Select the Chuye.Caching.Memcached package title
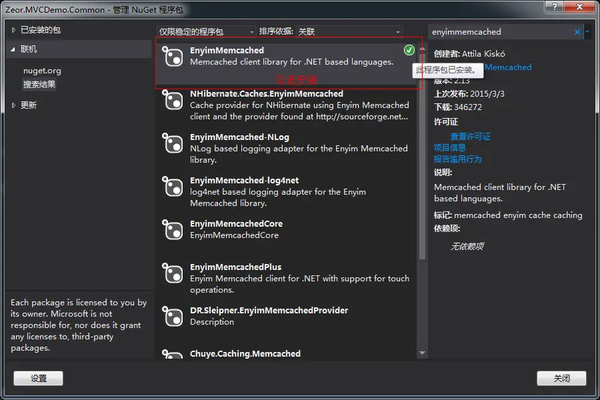 point(245,354)
